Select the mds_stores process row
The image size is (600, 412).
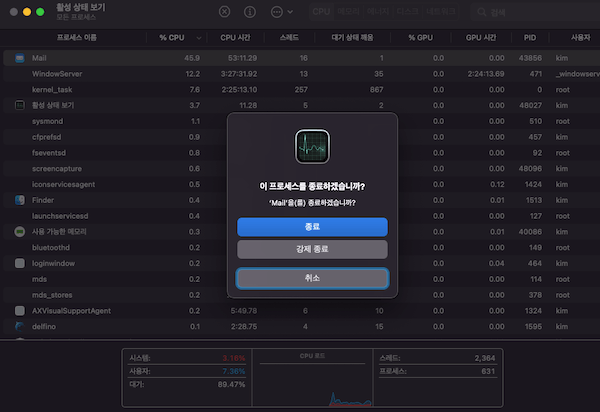[x=302, y=295]
